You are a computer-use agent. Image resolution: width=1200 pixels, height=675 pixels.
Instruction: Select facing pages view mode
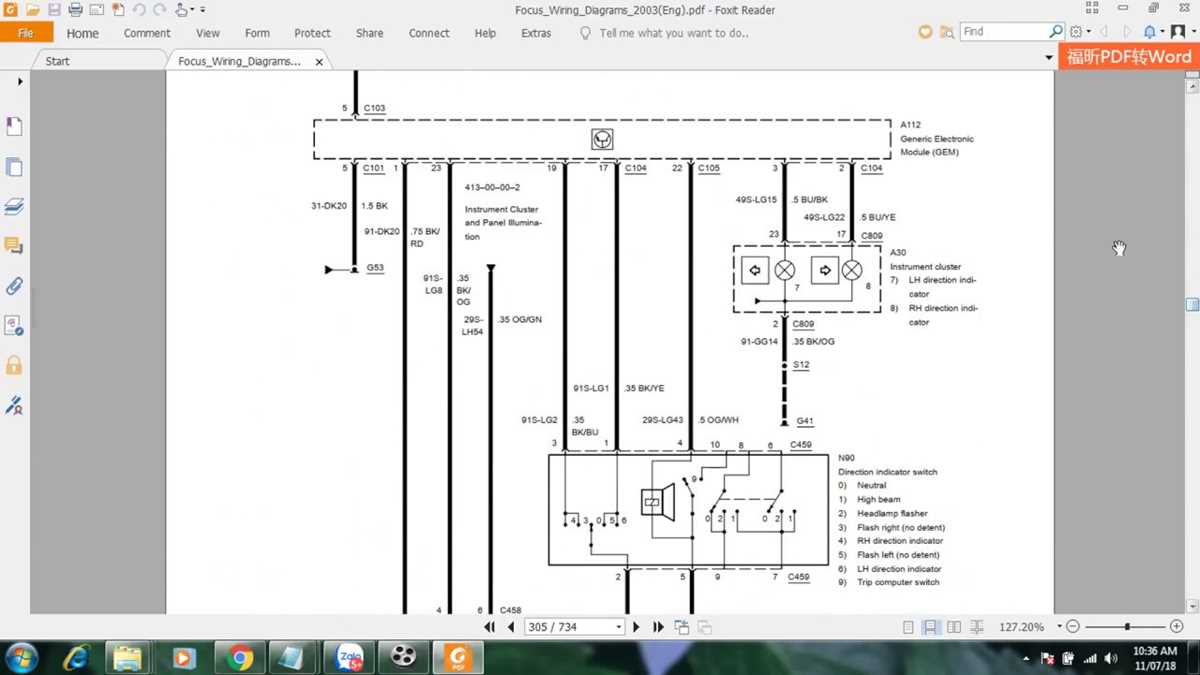point(954,627)
